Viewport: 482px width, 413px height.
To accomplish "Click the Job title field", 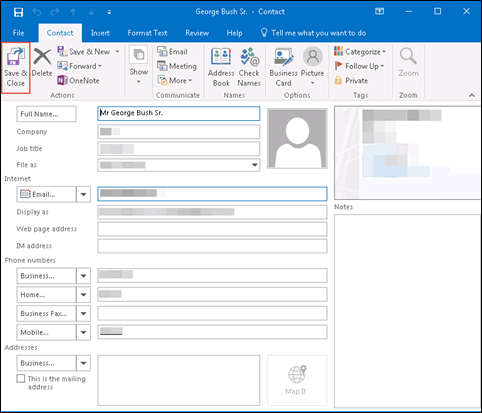I will pos(179,149).
